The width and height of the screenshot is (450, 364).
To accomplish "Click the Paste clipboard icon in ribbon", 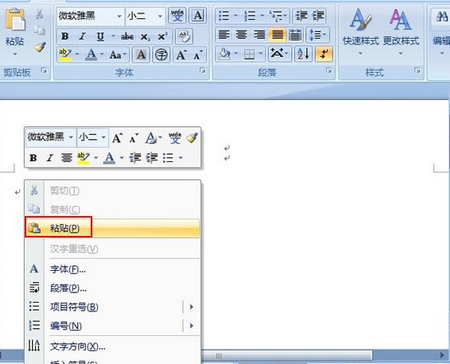I will coord(15,20).
